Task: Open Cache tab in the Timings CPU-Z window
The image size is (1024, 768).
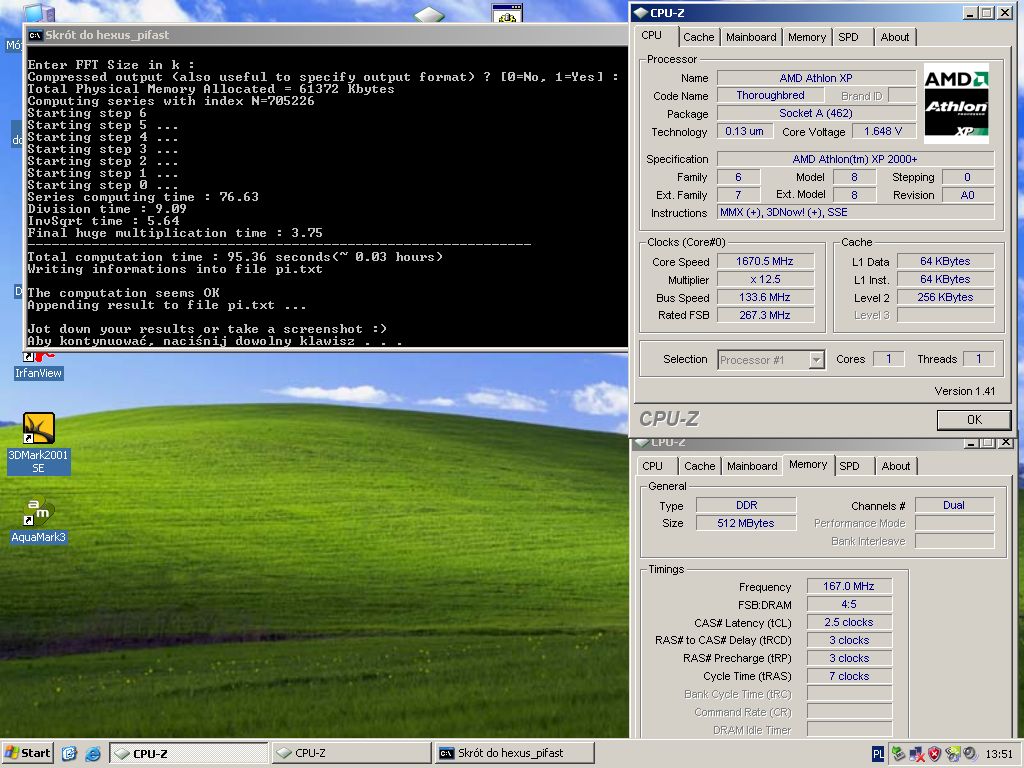Action: [x=699, y=466]
